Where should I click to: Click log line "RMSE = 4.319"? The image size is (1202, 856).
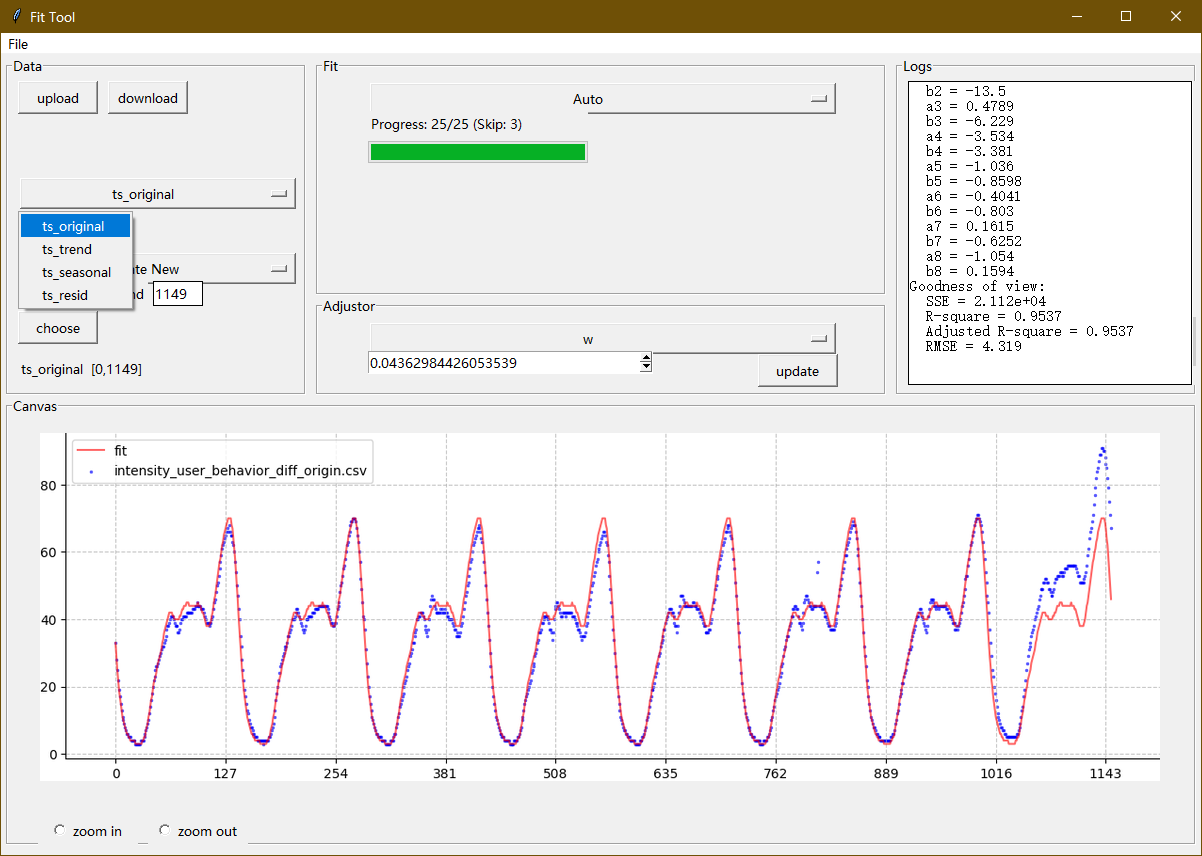pos(975,346)
